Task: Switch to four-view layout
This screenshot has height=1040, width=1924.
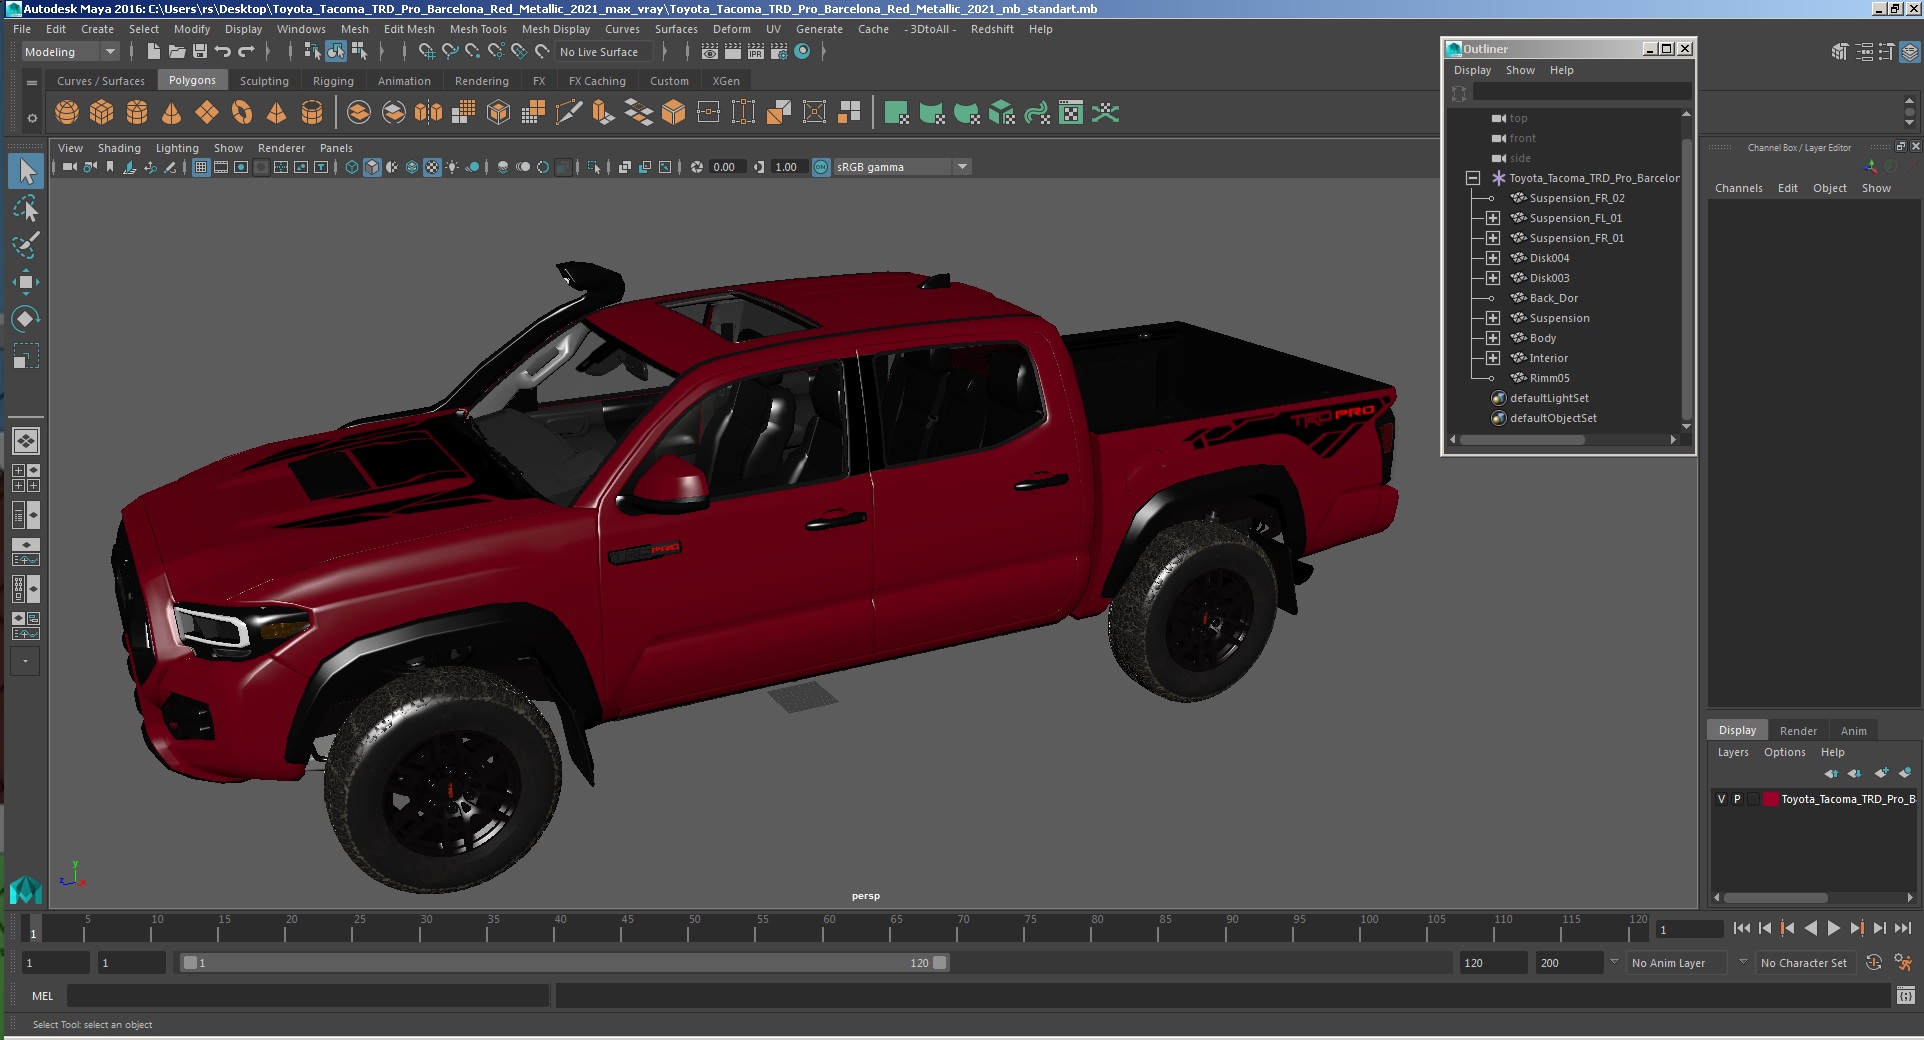Action: click(26, 478)
